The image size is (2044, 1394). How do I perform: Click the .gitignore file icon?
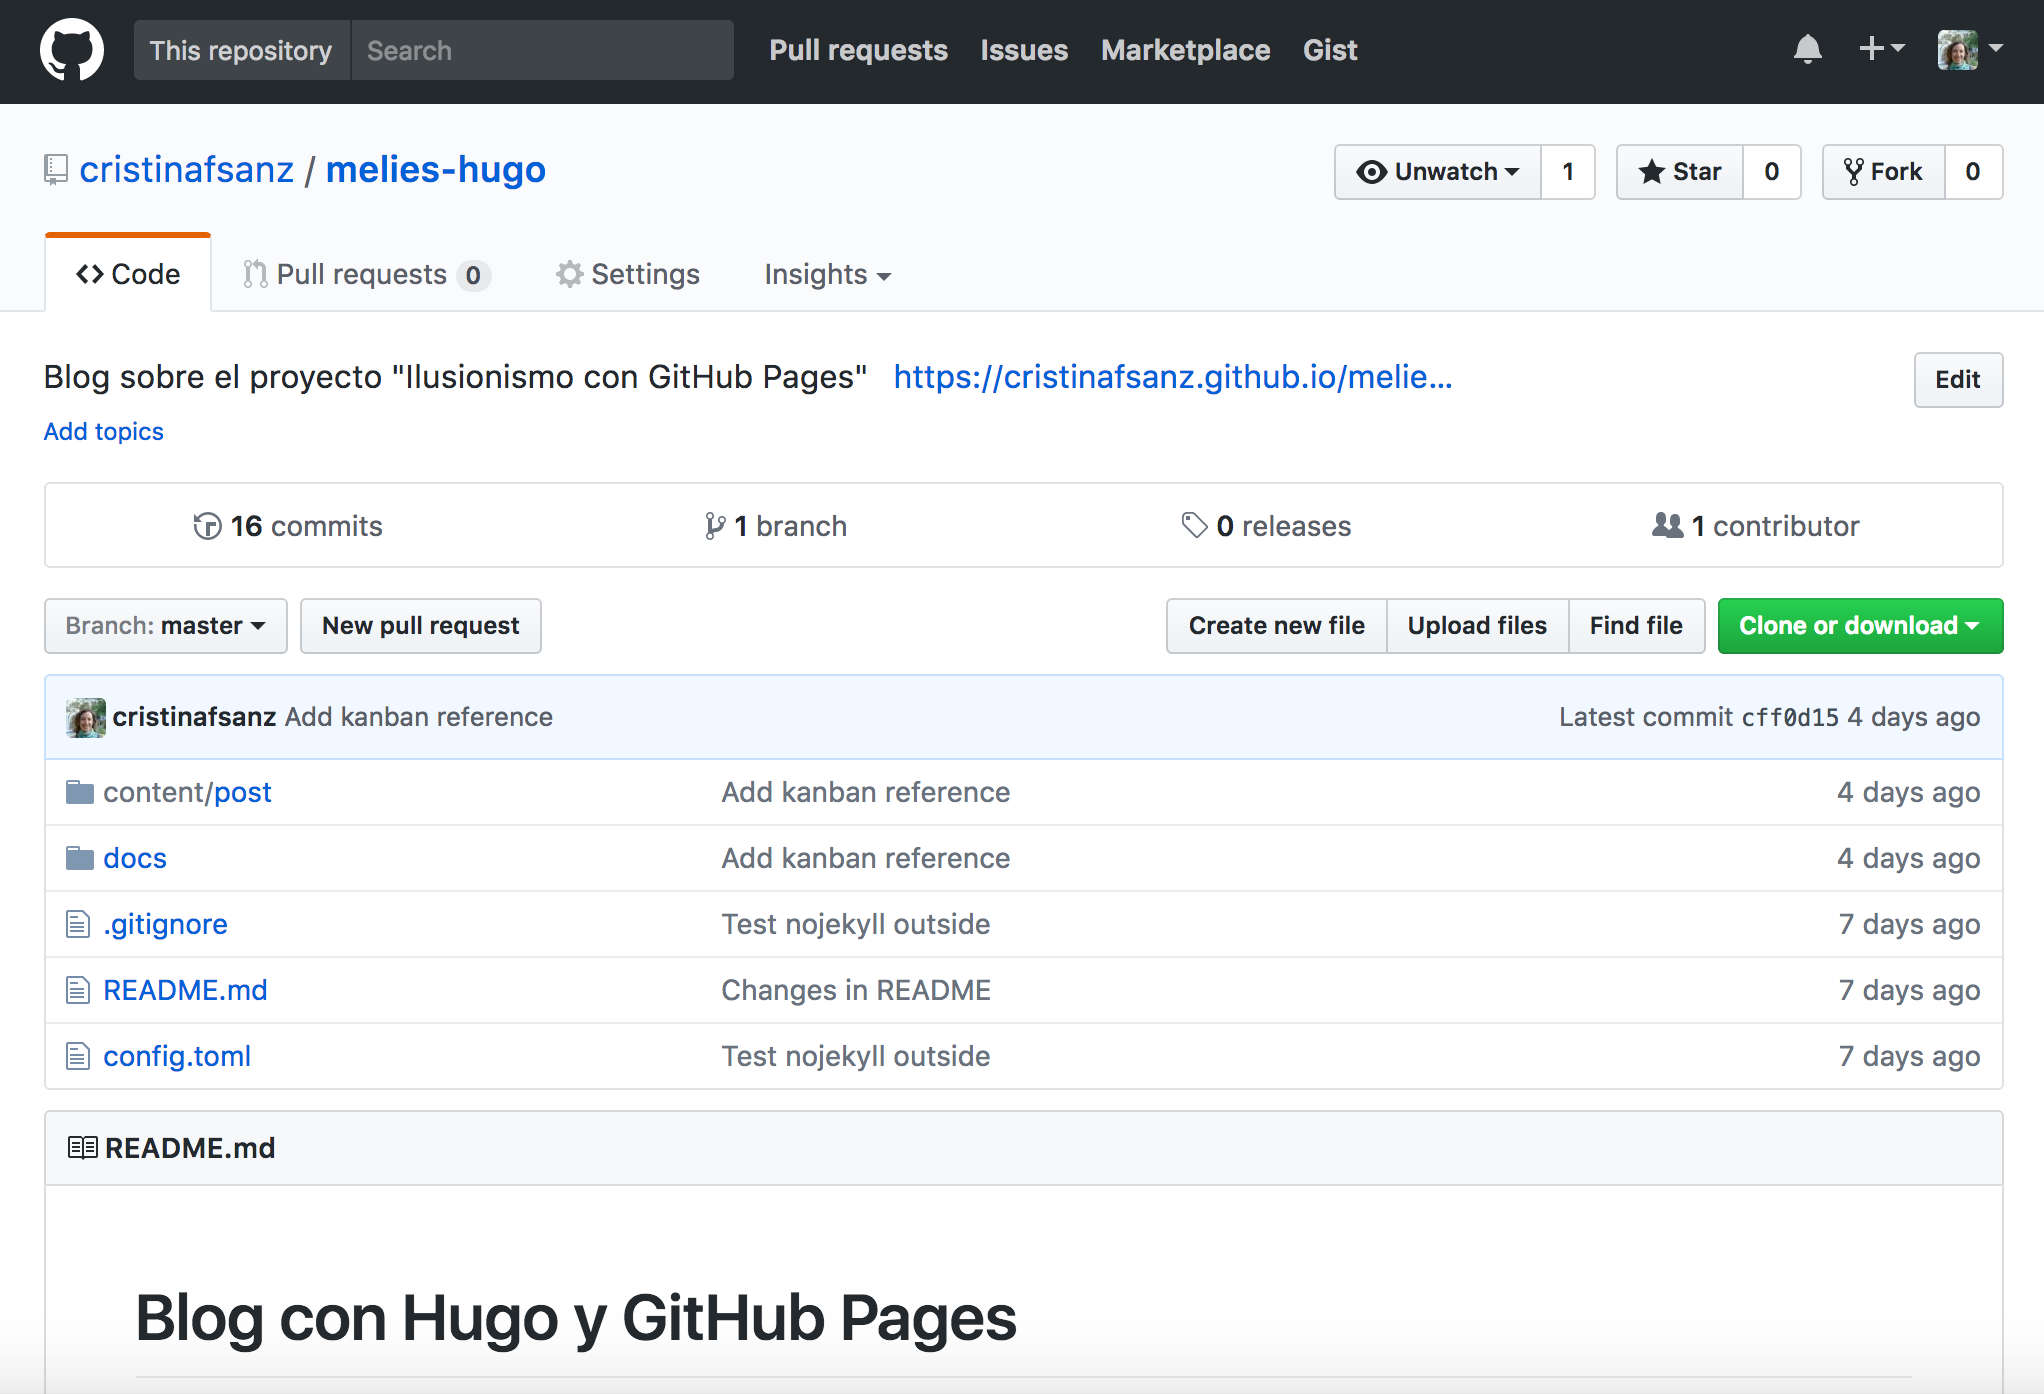78,924
